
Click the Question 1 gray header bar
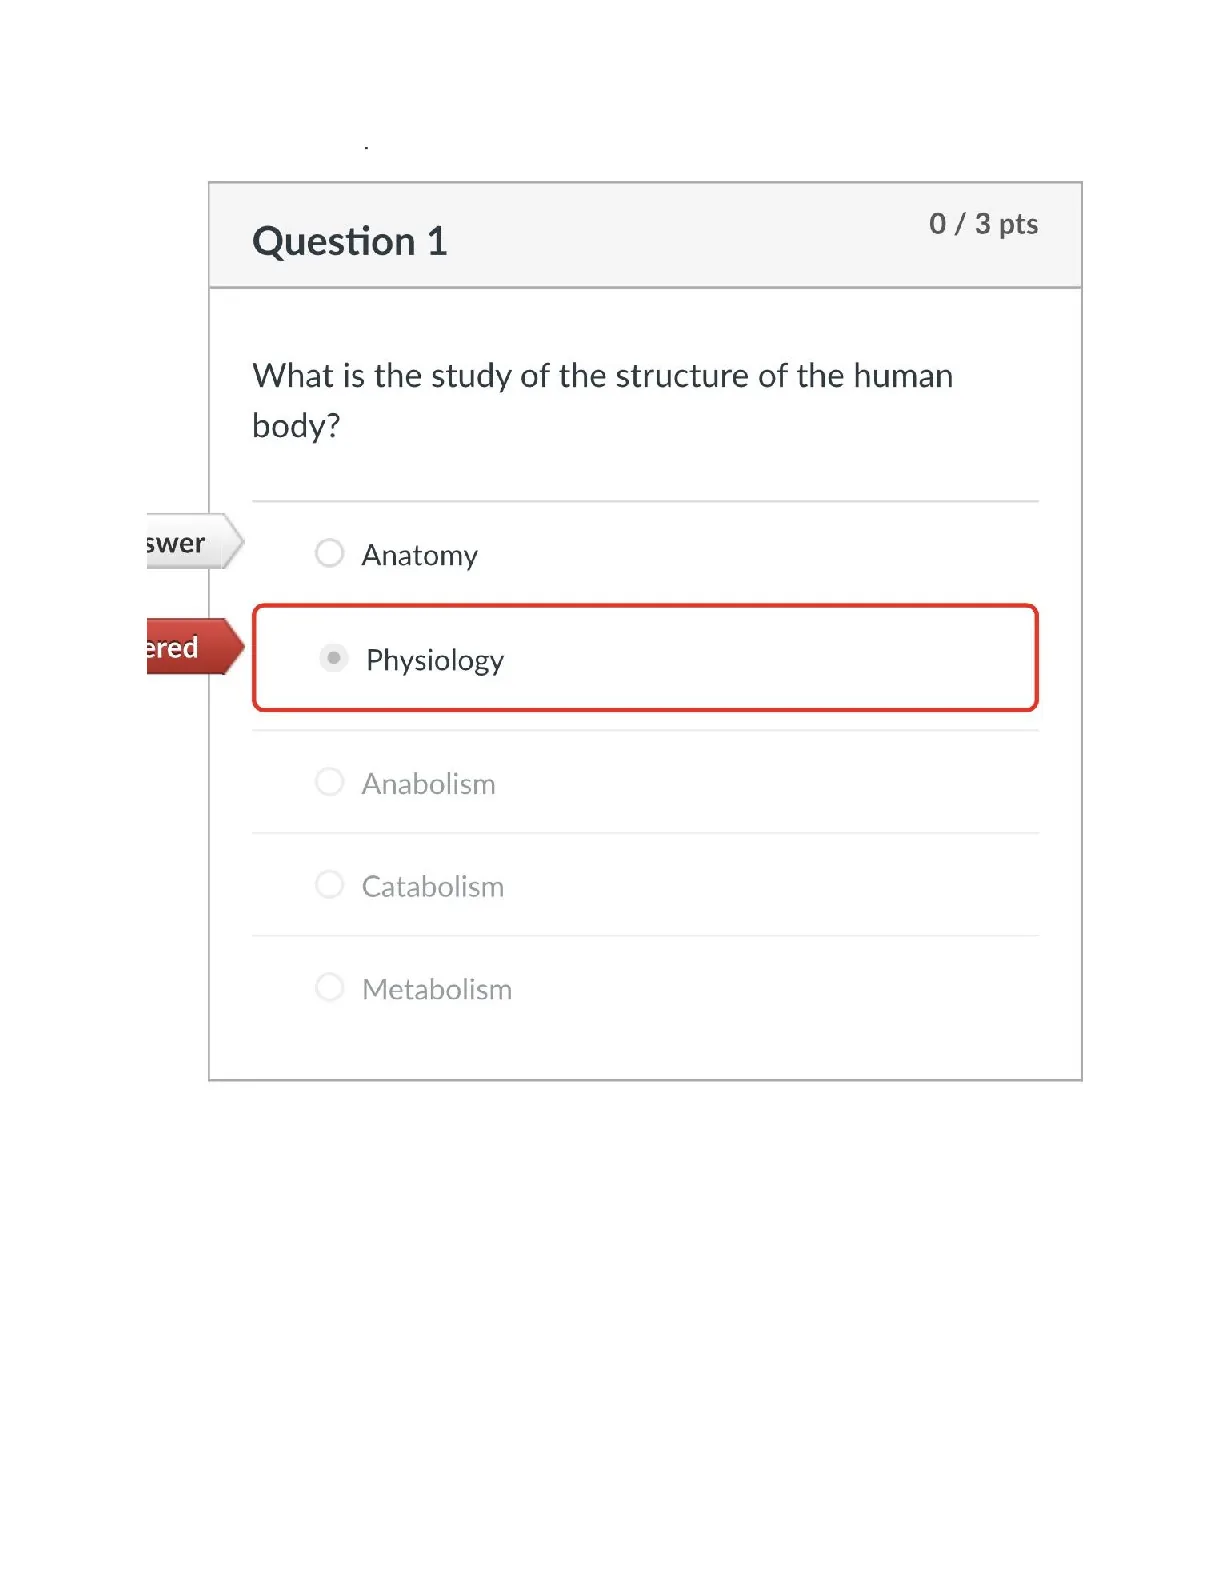[x=645, y=236]
